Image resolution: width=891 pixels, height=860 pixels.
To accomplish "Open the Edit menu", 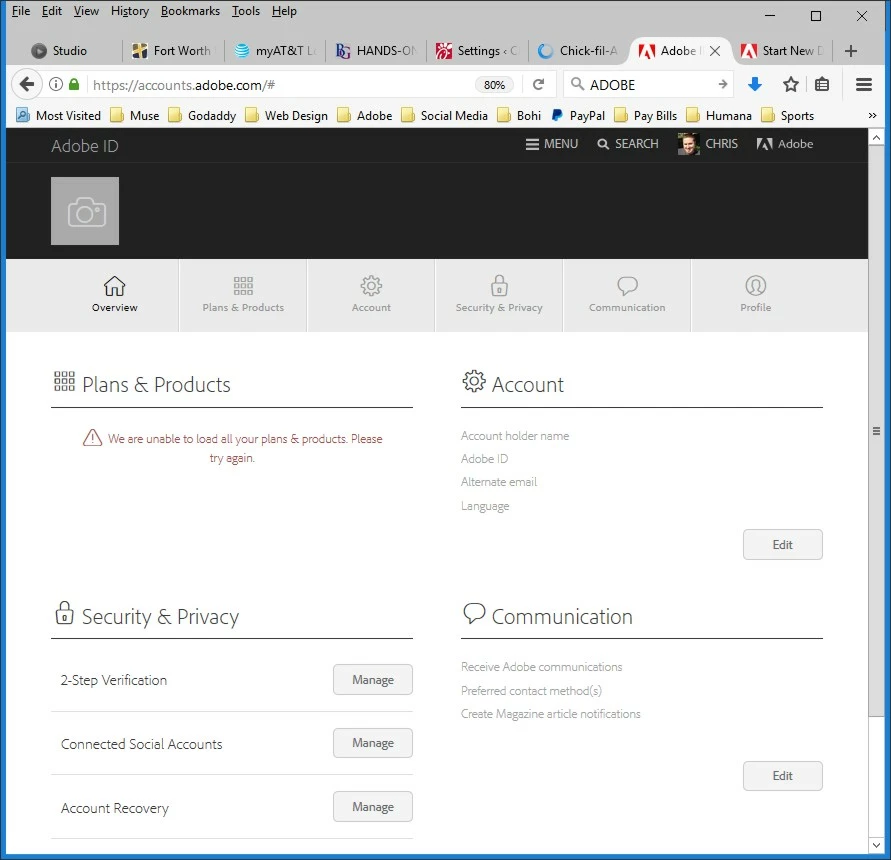I will (x=52, y=11).
